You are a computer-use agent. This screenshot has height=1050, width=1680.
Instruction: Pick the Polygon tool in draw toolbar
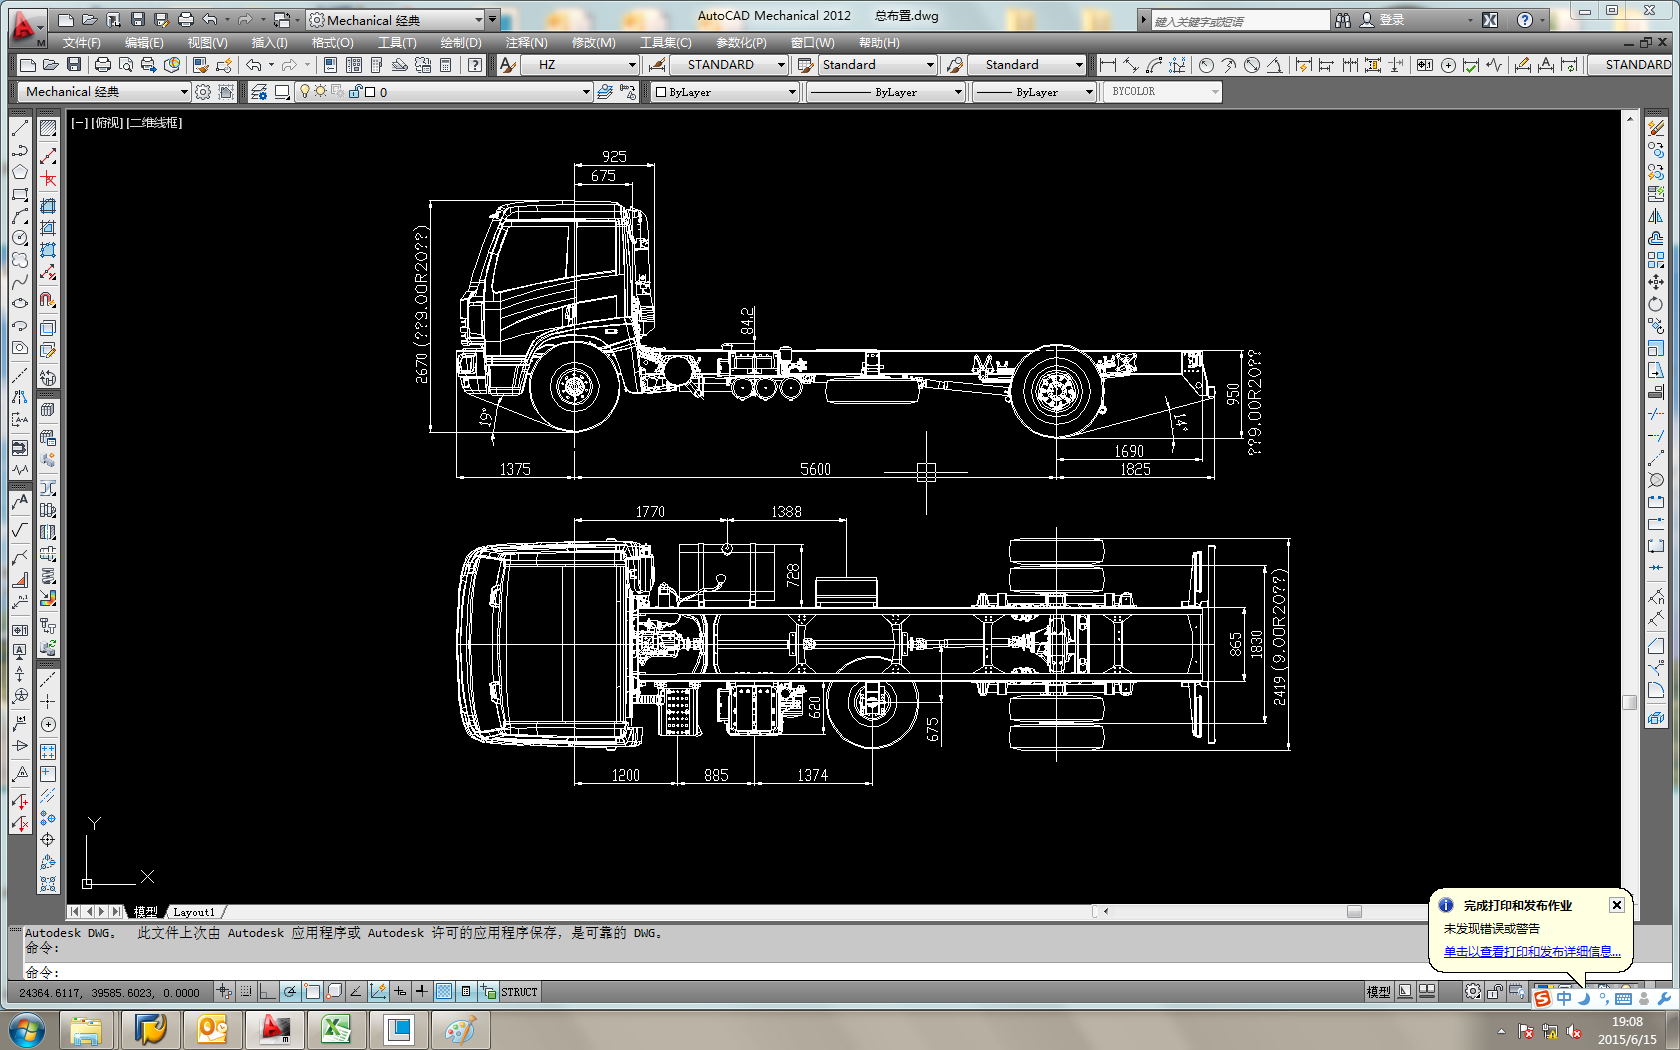20,172
